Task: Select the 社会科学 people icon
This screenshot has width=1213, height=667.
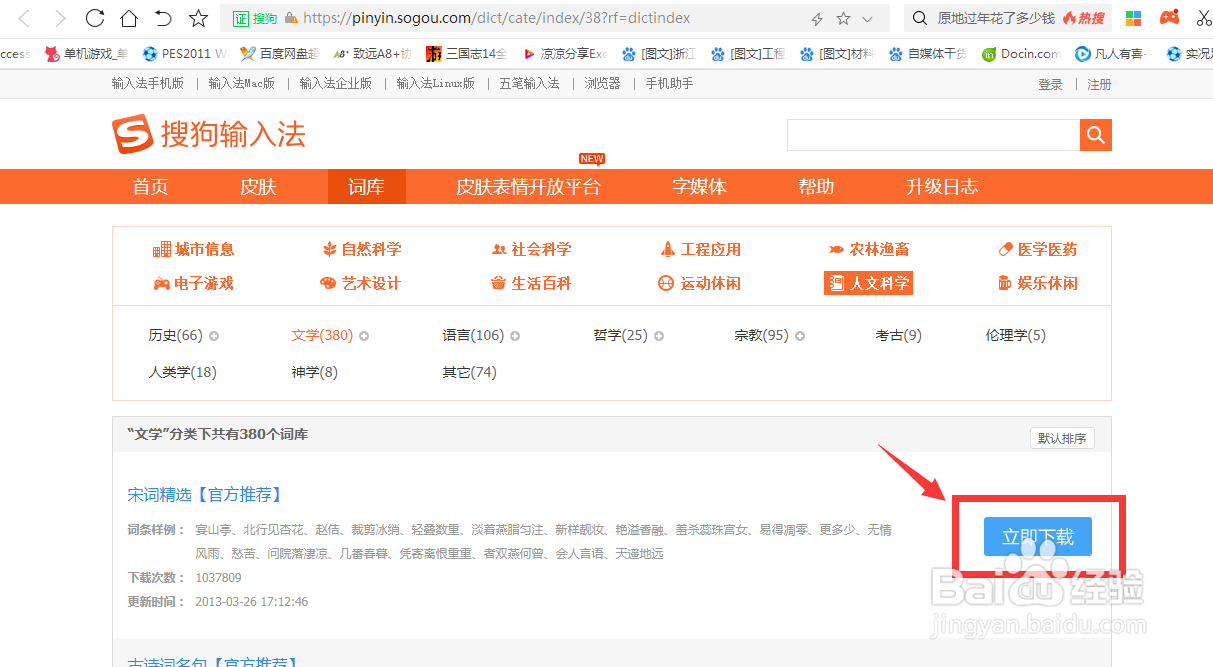Action: click(499, 249)
